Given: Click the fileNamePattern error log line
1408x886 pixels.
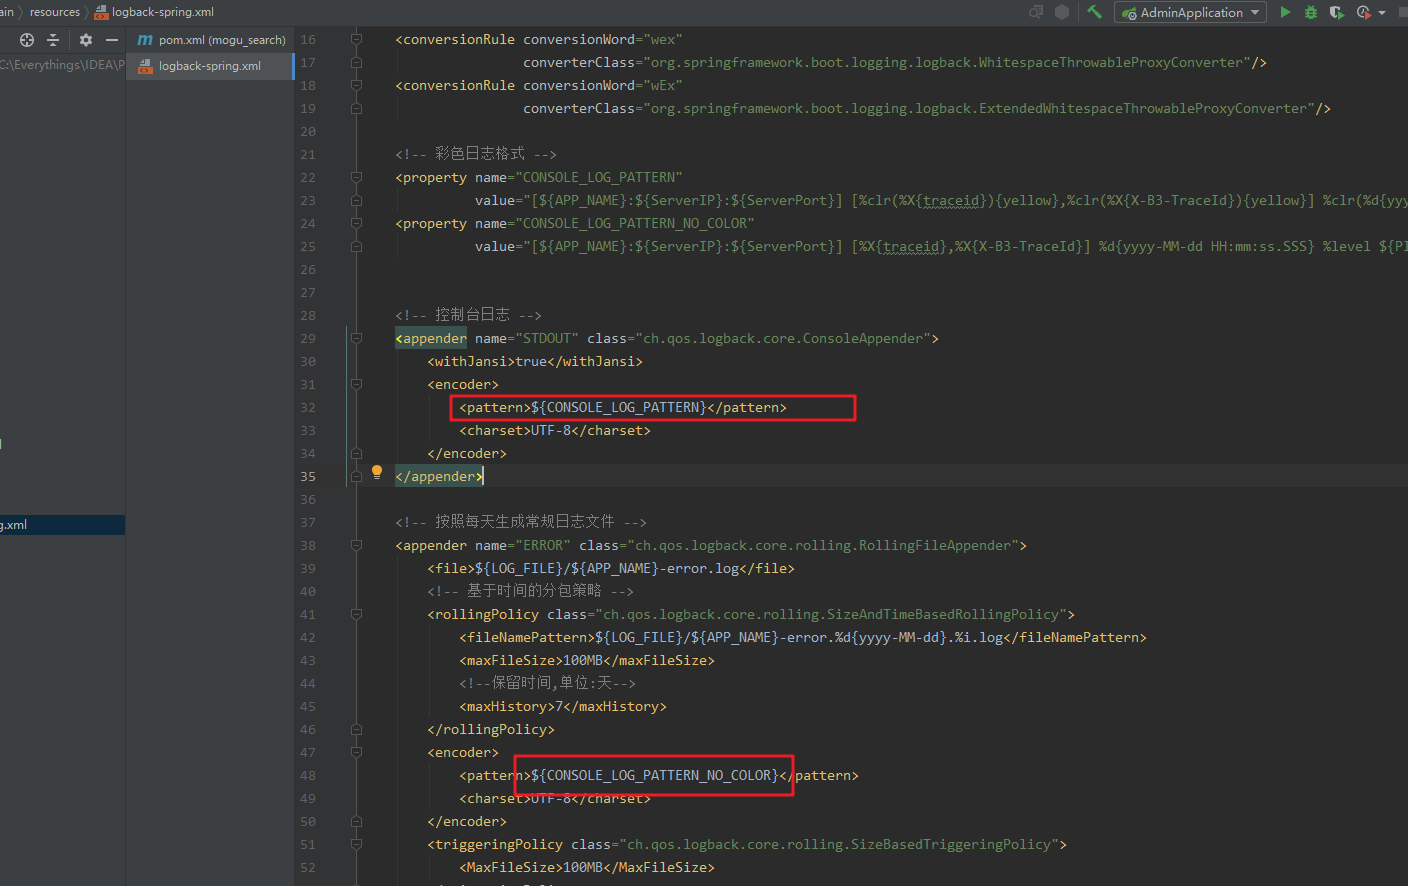Looking at the screenshot, I should pyautogui.click(x=803, y=638).
